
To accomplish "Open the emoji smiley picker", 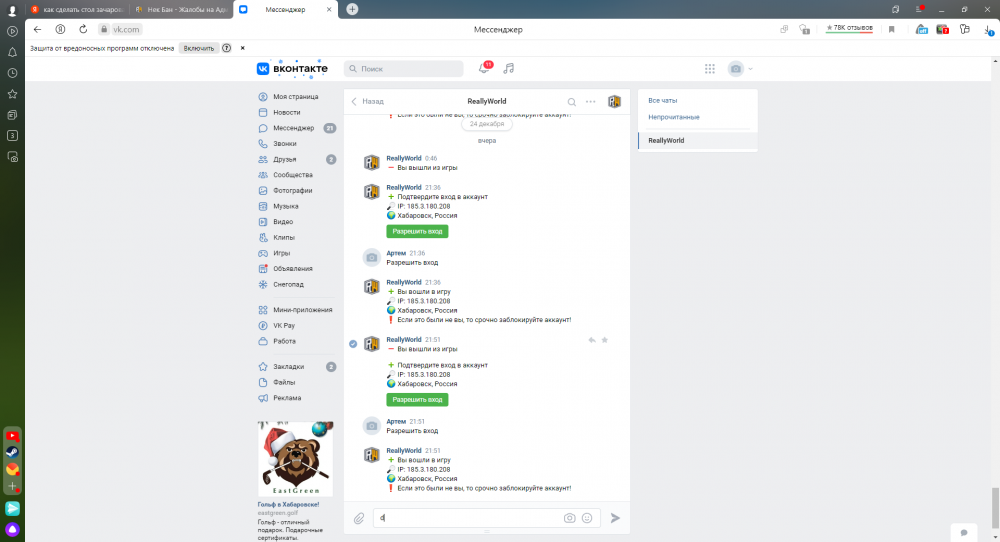I will pyautogui.click(x=587, y=518).
